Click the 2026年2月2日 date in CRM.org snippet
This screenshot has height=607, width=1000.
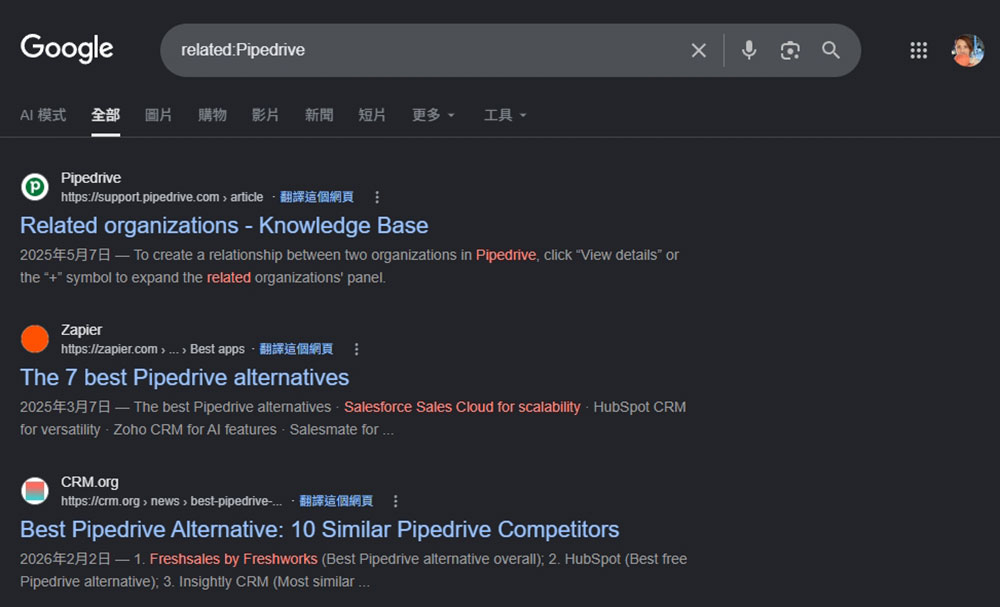click(65, 559)
